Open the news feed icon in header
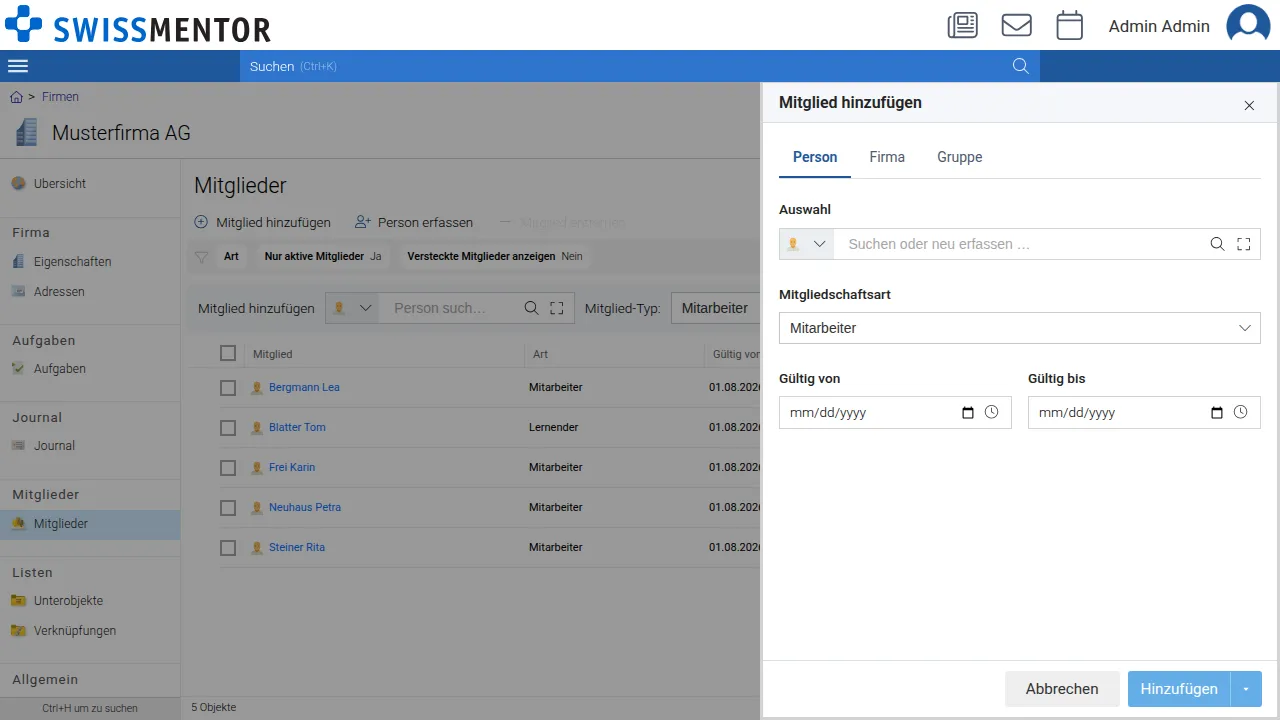This screenshot has height=720, width=1280. click(x=962, y=25)
